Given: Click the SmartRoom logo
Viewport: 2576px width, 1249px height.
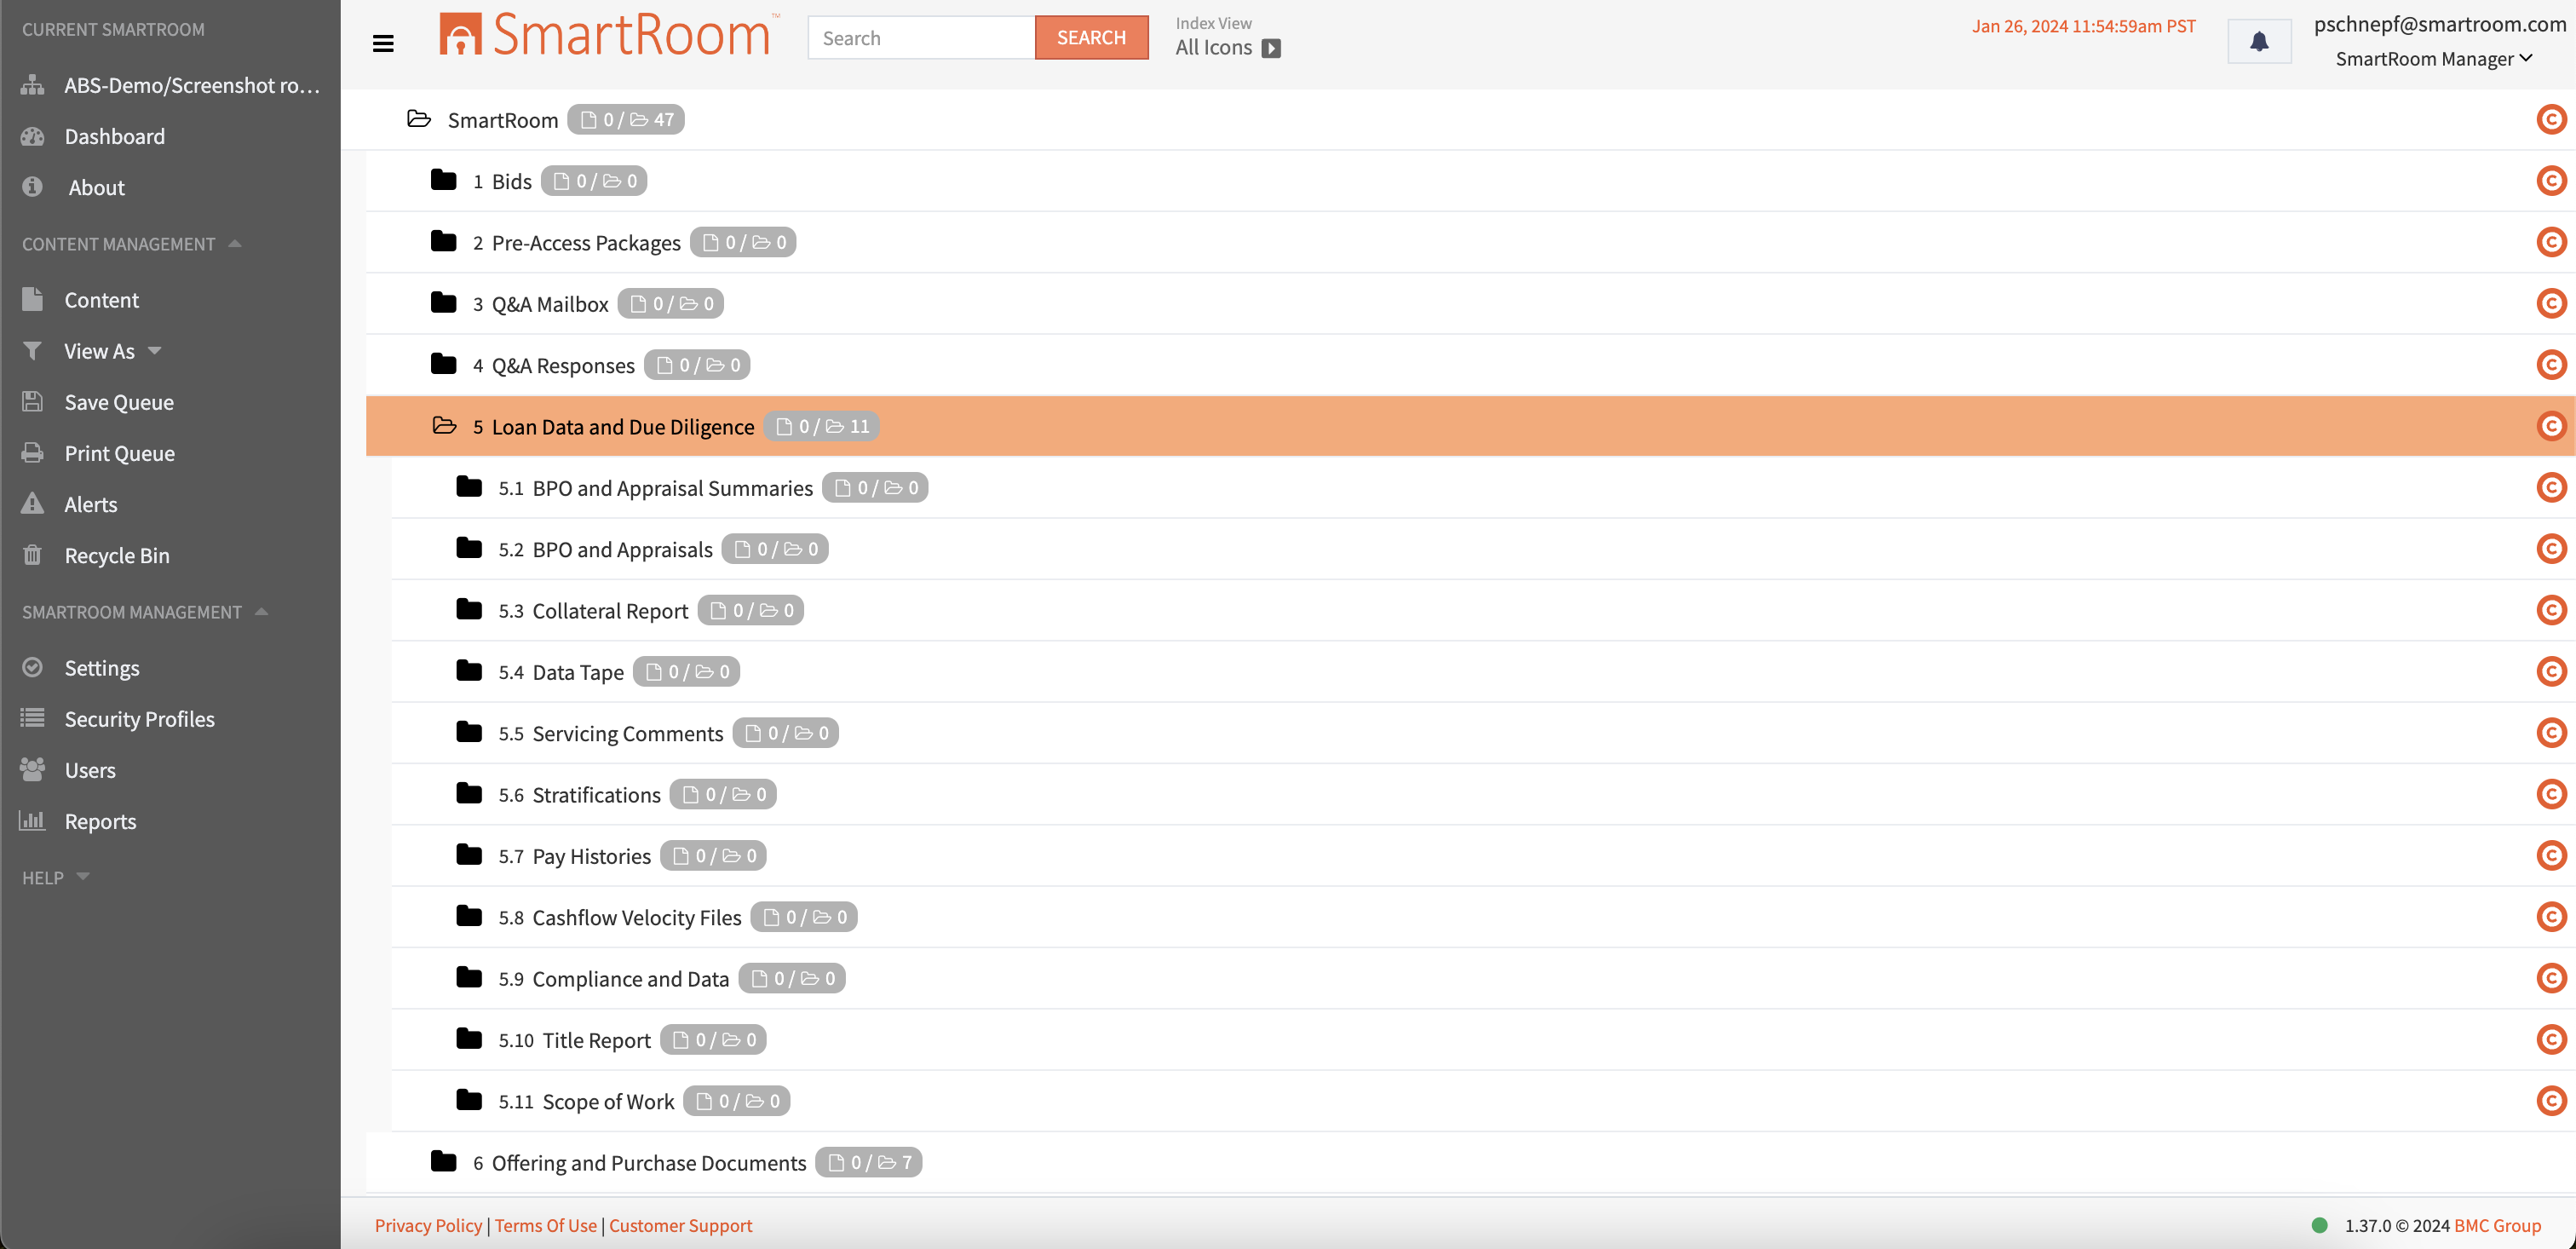Looking at the screenshot, I should 604,35.
